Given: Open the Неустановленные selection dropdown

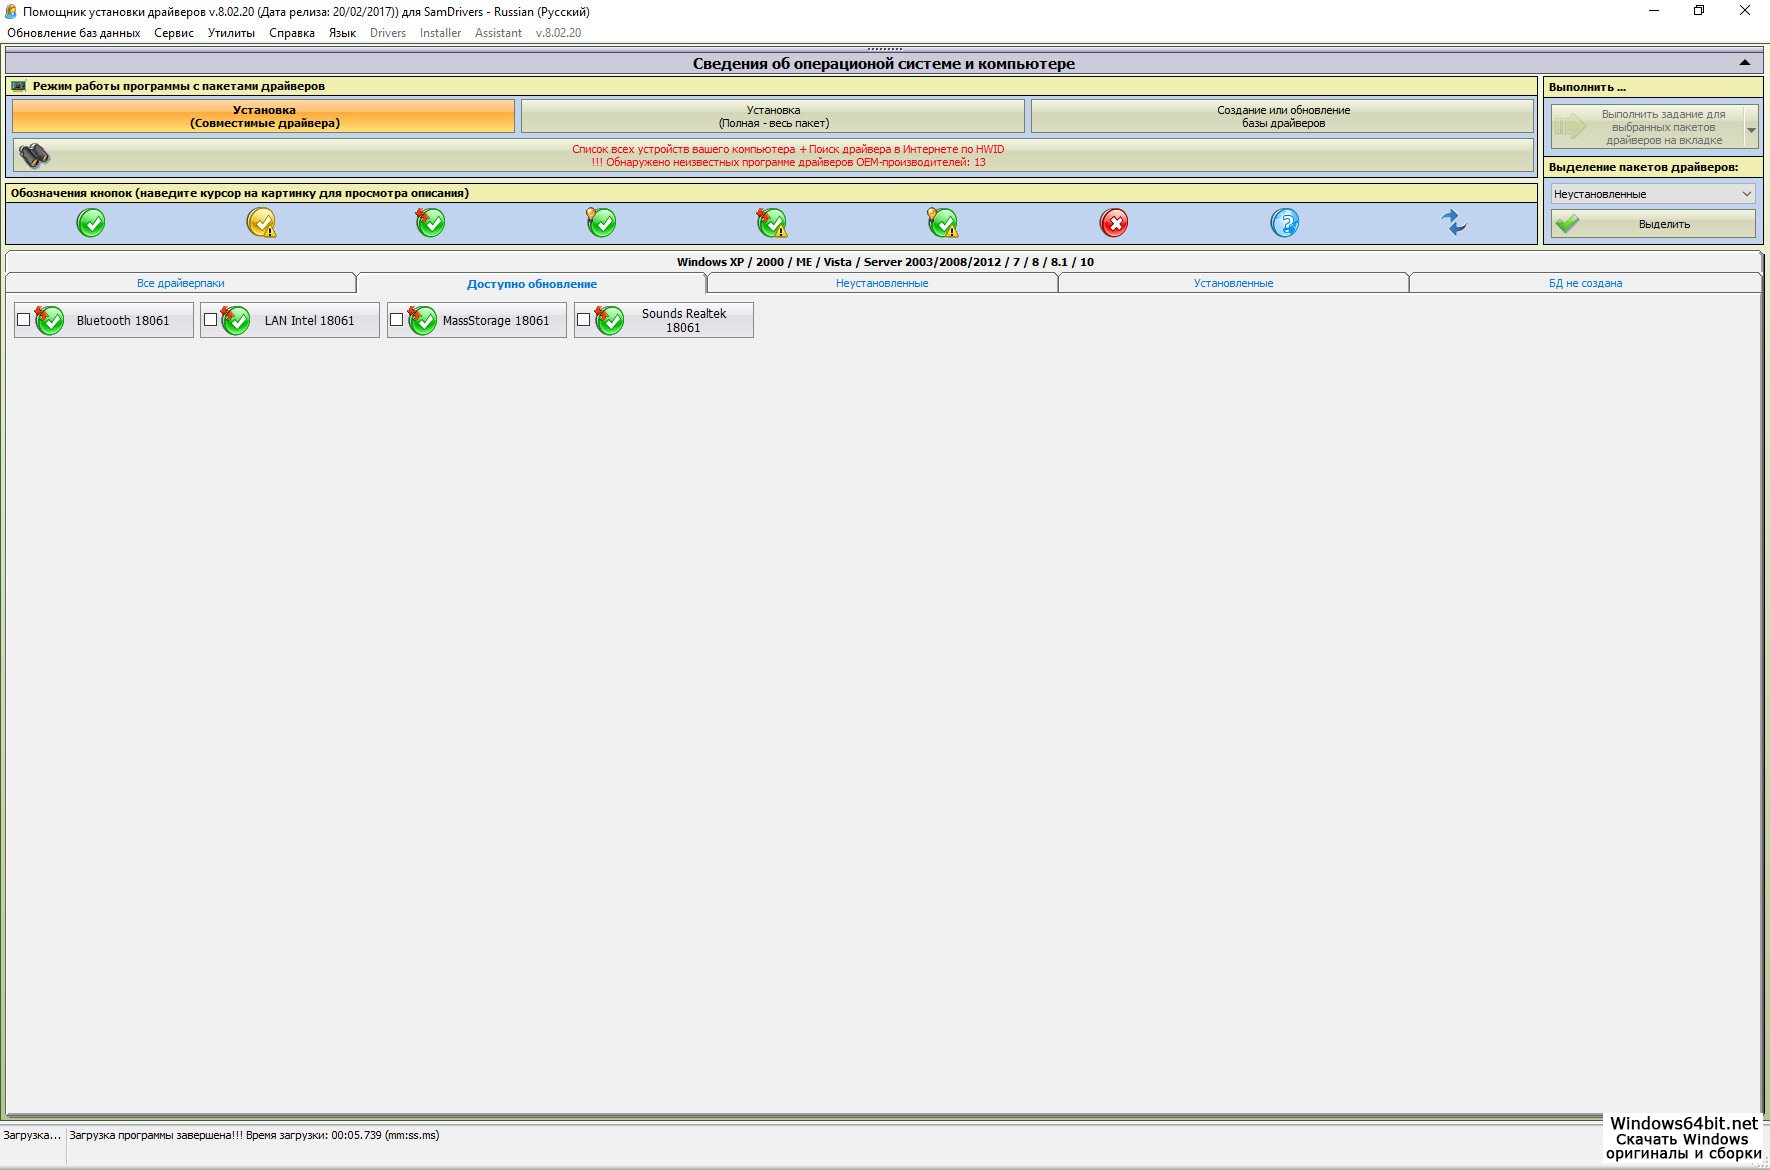Looking at the screenshot, I should (1652, 194).
